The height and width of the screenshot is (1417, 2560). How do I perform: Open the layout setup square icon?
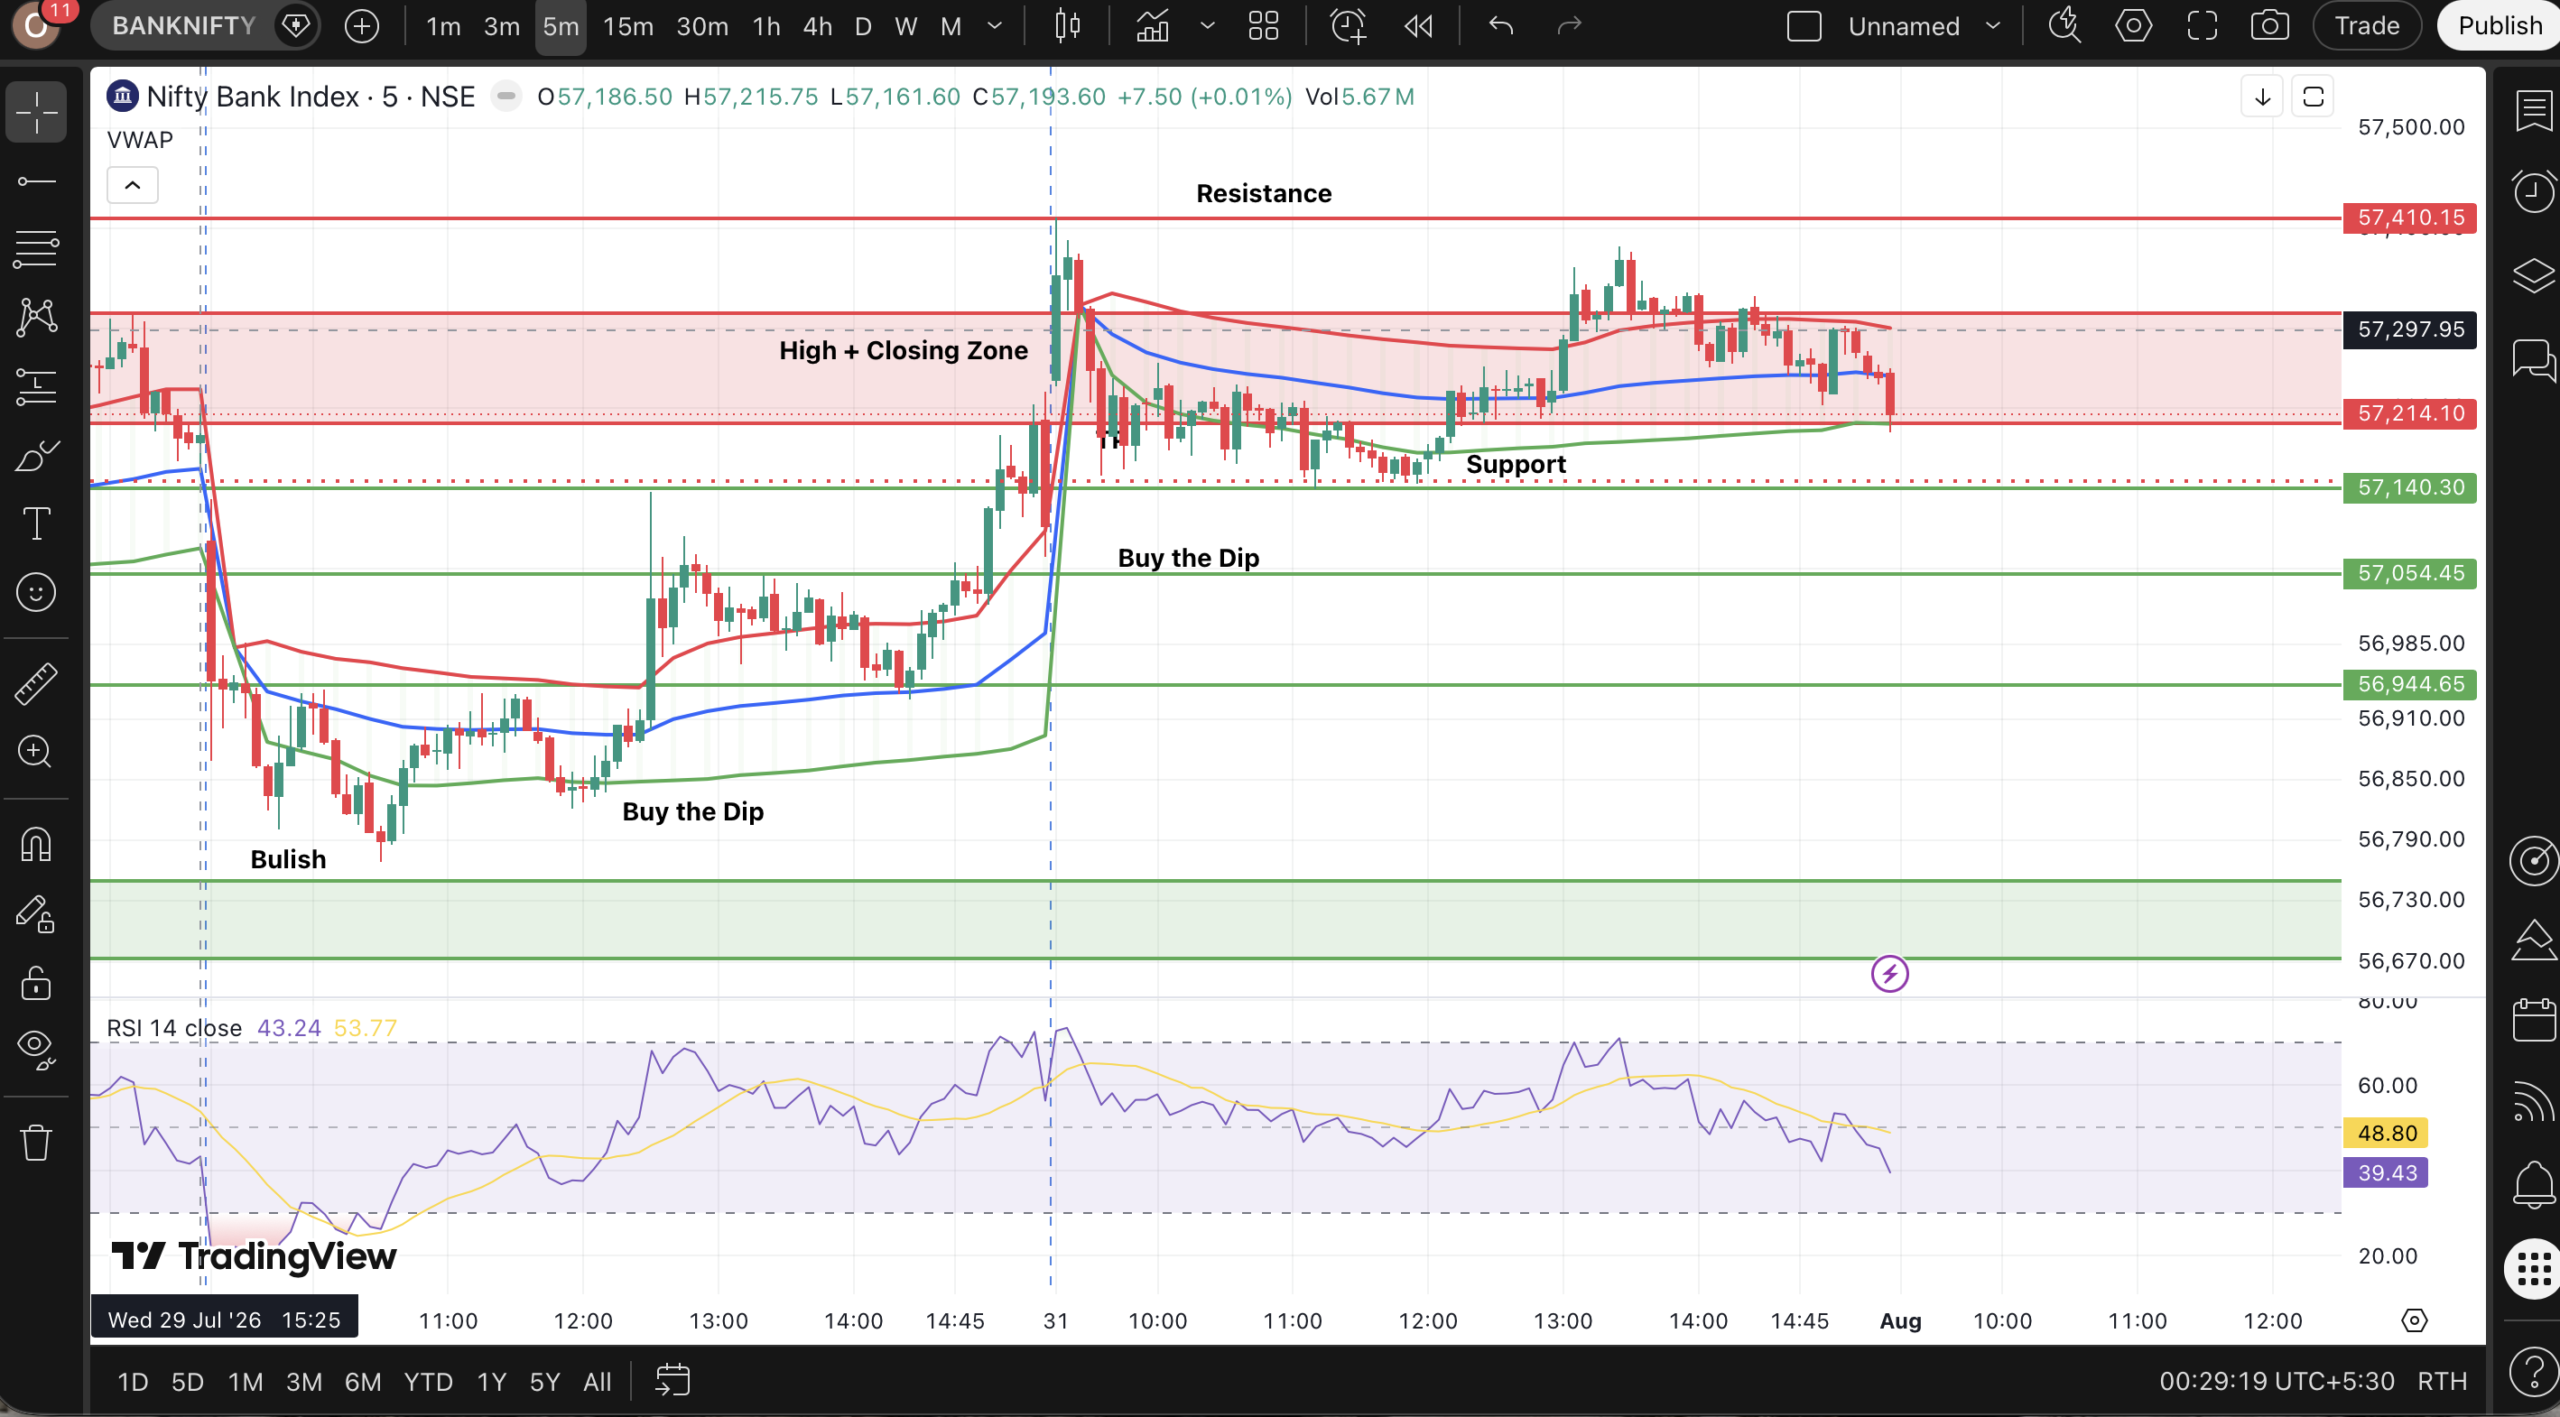click(x=1804, y=26)
